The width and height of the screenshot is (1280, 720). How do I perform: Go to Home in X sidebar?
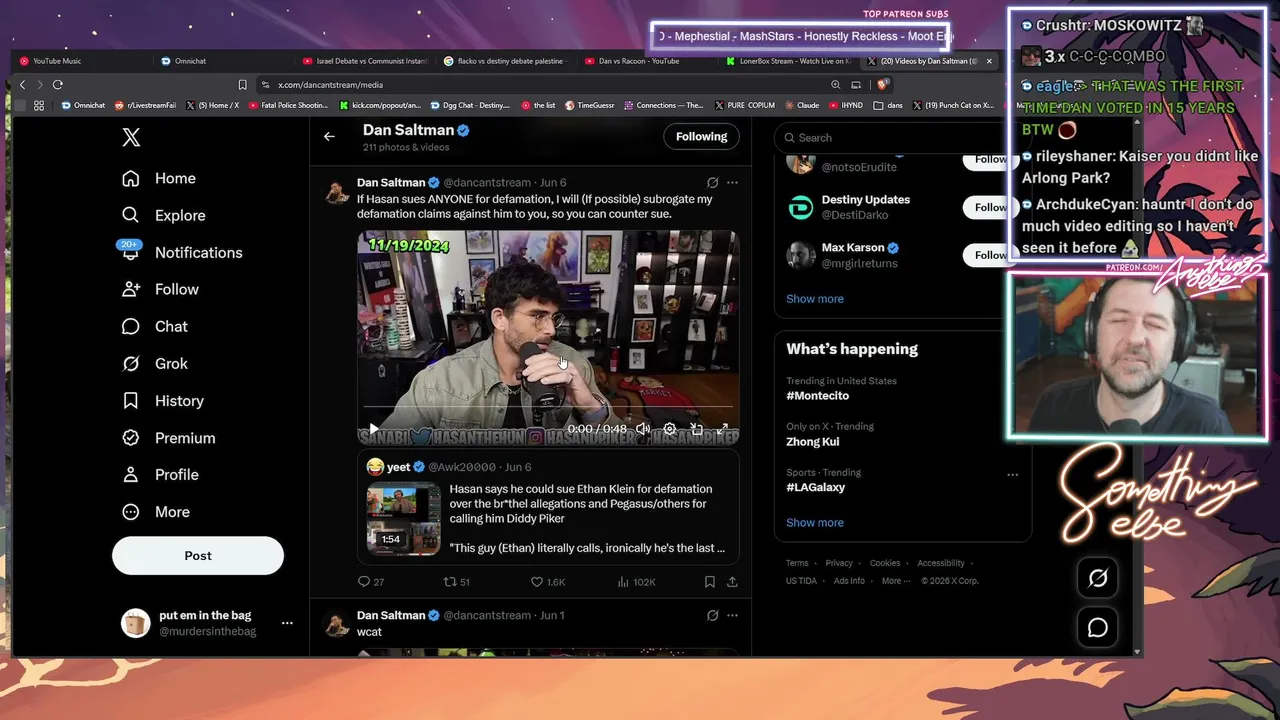pyautogui.click(x=159, y=178)
